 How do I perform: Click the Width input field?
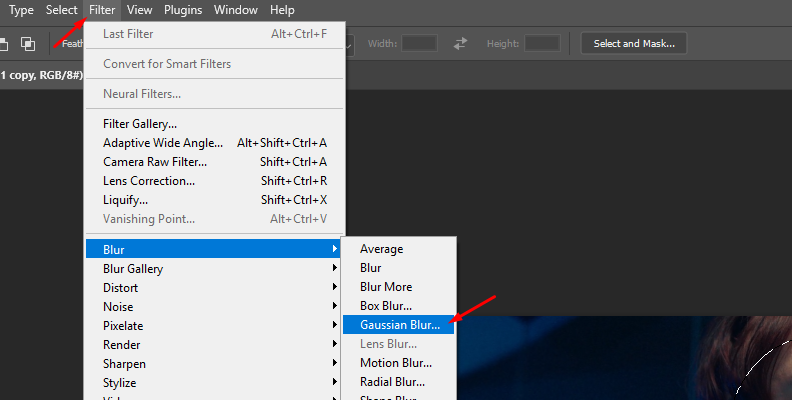419,43
